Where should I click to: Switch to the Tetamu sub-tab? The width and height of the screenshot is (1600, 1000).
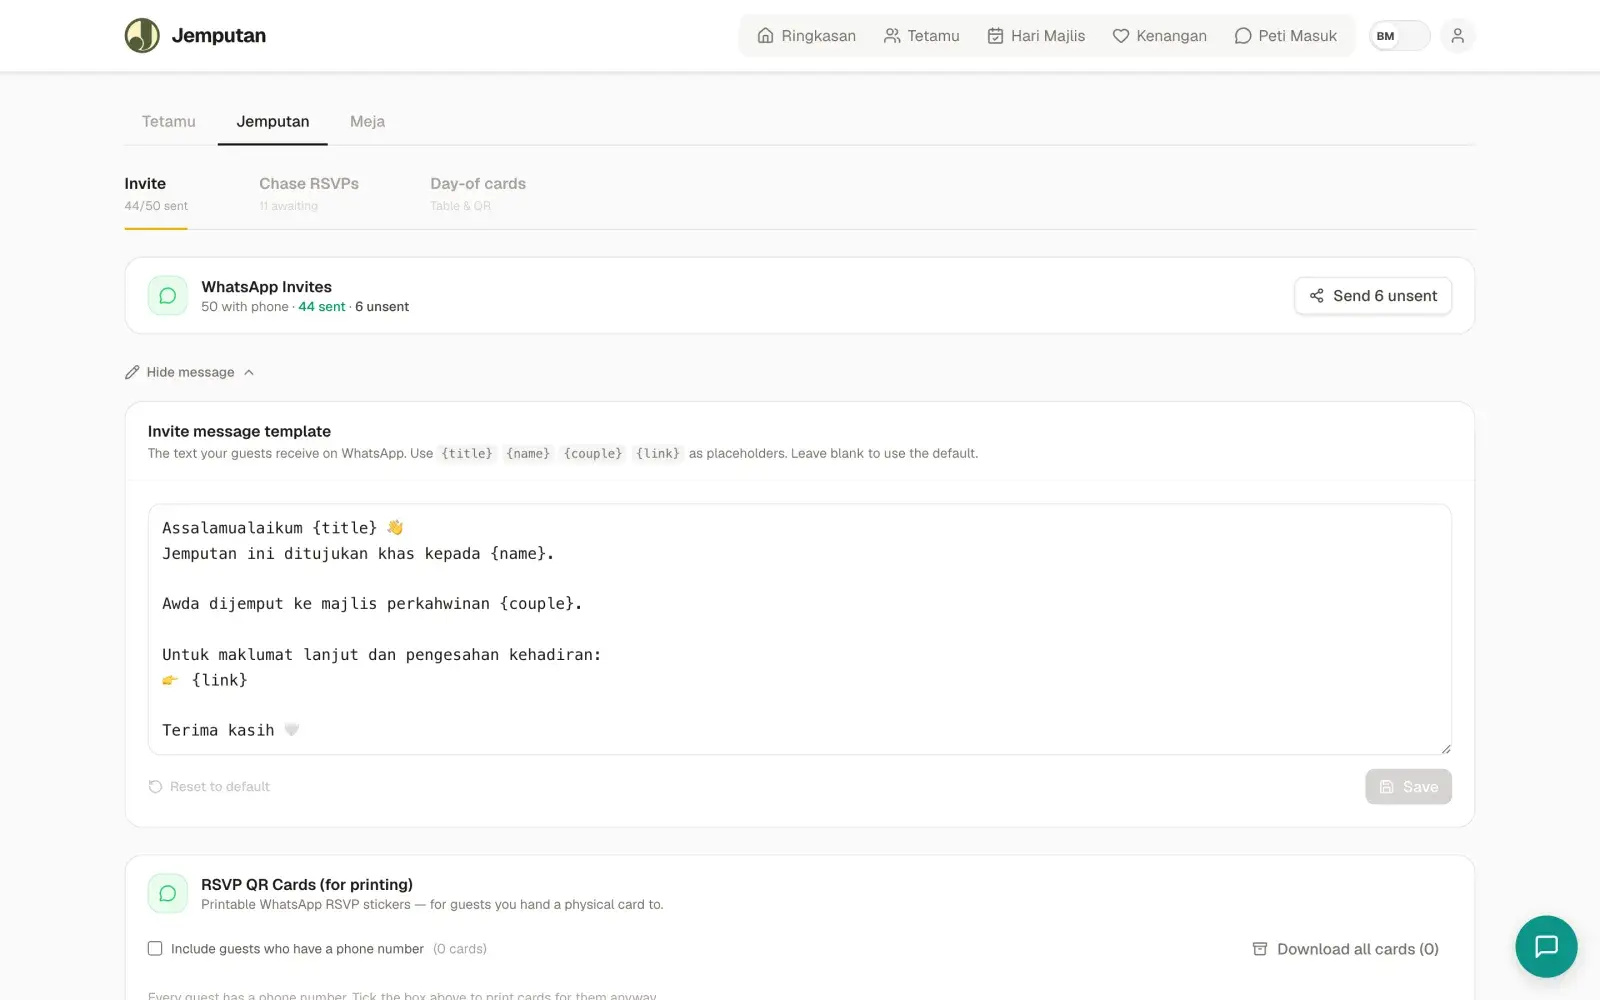point(169,121)
